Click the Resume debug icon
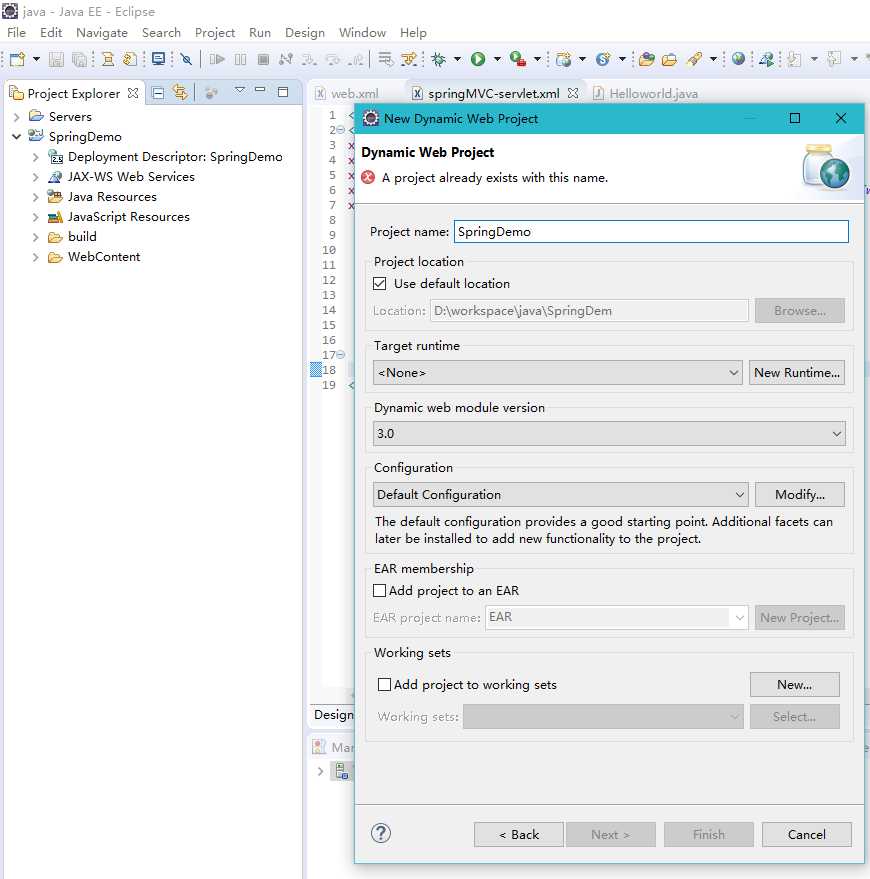The image size is (870, 879). pyautogui.click(x=217, y=59)
